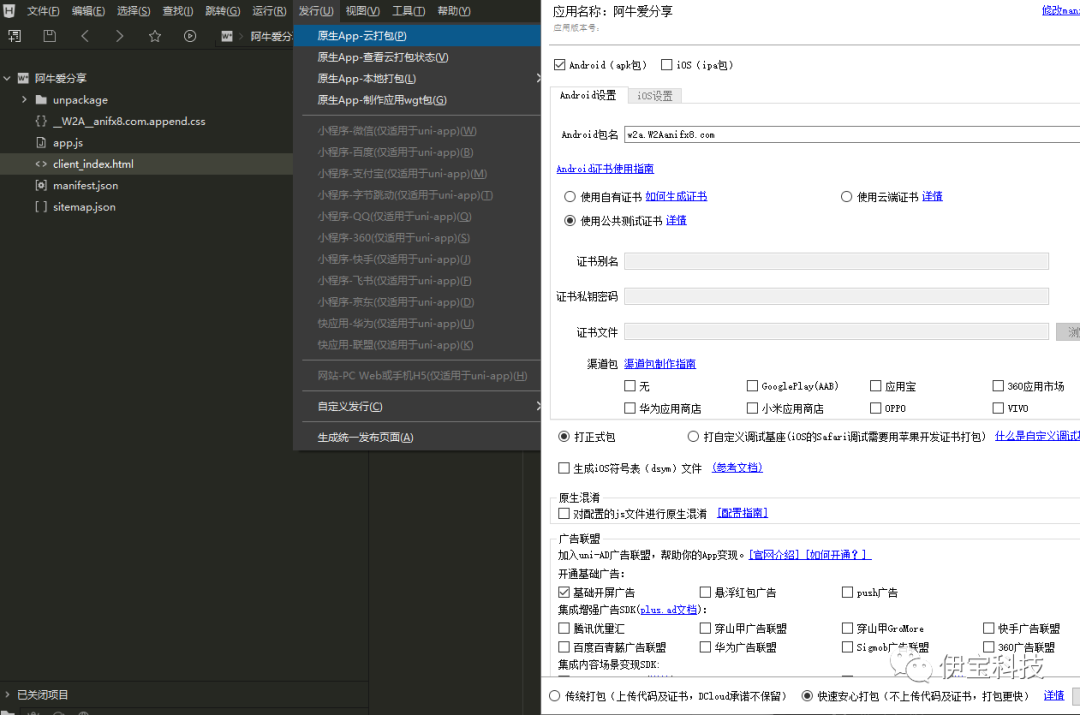The height and width of the screenshot is (715, 1080).
Task: Click the 阿牛爱分享 project root icon
Action: pos(23,78)
